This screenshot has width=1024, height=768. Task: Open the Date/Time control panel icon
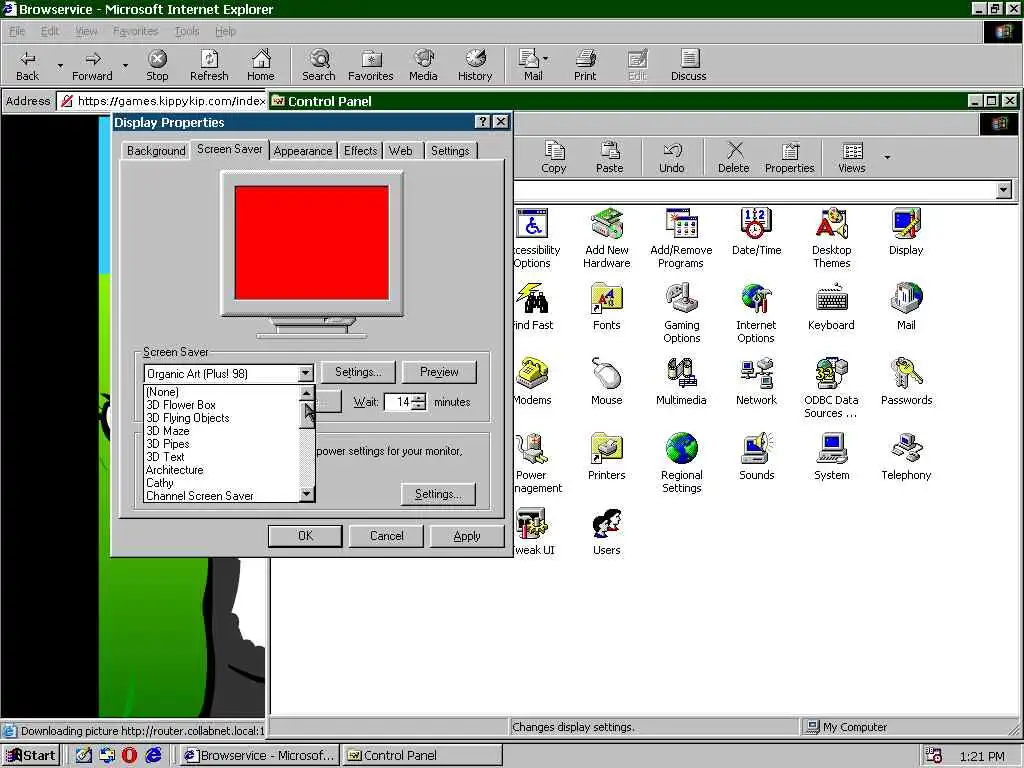[756, 232]
